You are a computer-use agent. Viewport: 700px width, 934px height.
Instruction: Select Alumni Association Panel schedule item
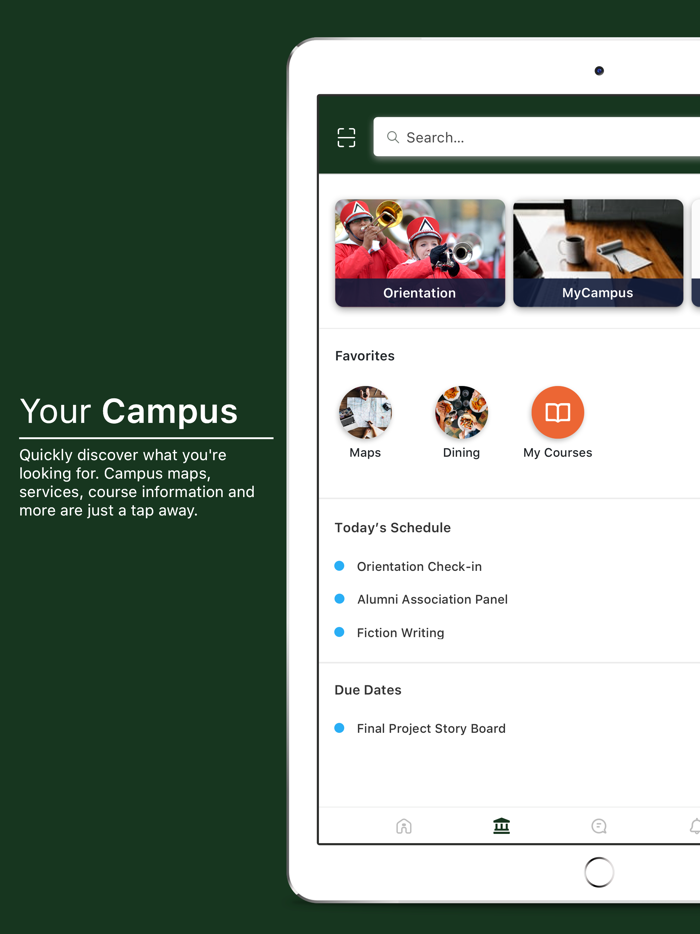tap(433, 599)
